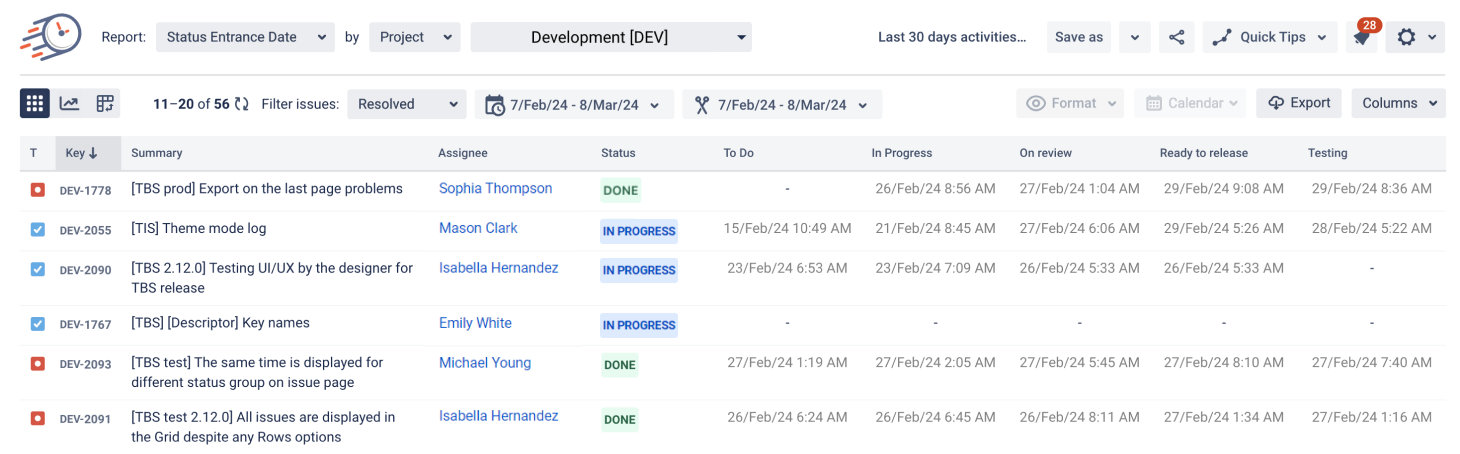Screen dimensions: 1460x454
Task: Open the settings gear menu
Action: pyautogui.click(x=1415, y=37)
